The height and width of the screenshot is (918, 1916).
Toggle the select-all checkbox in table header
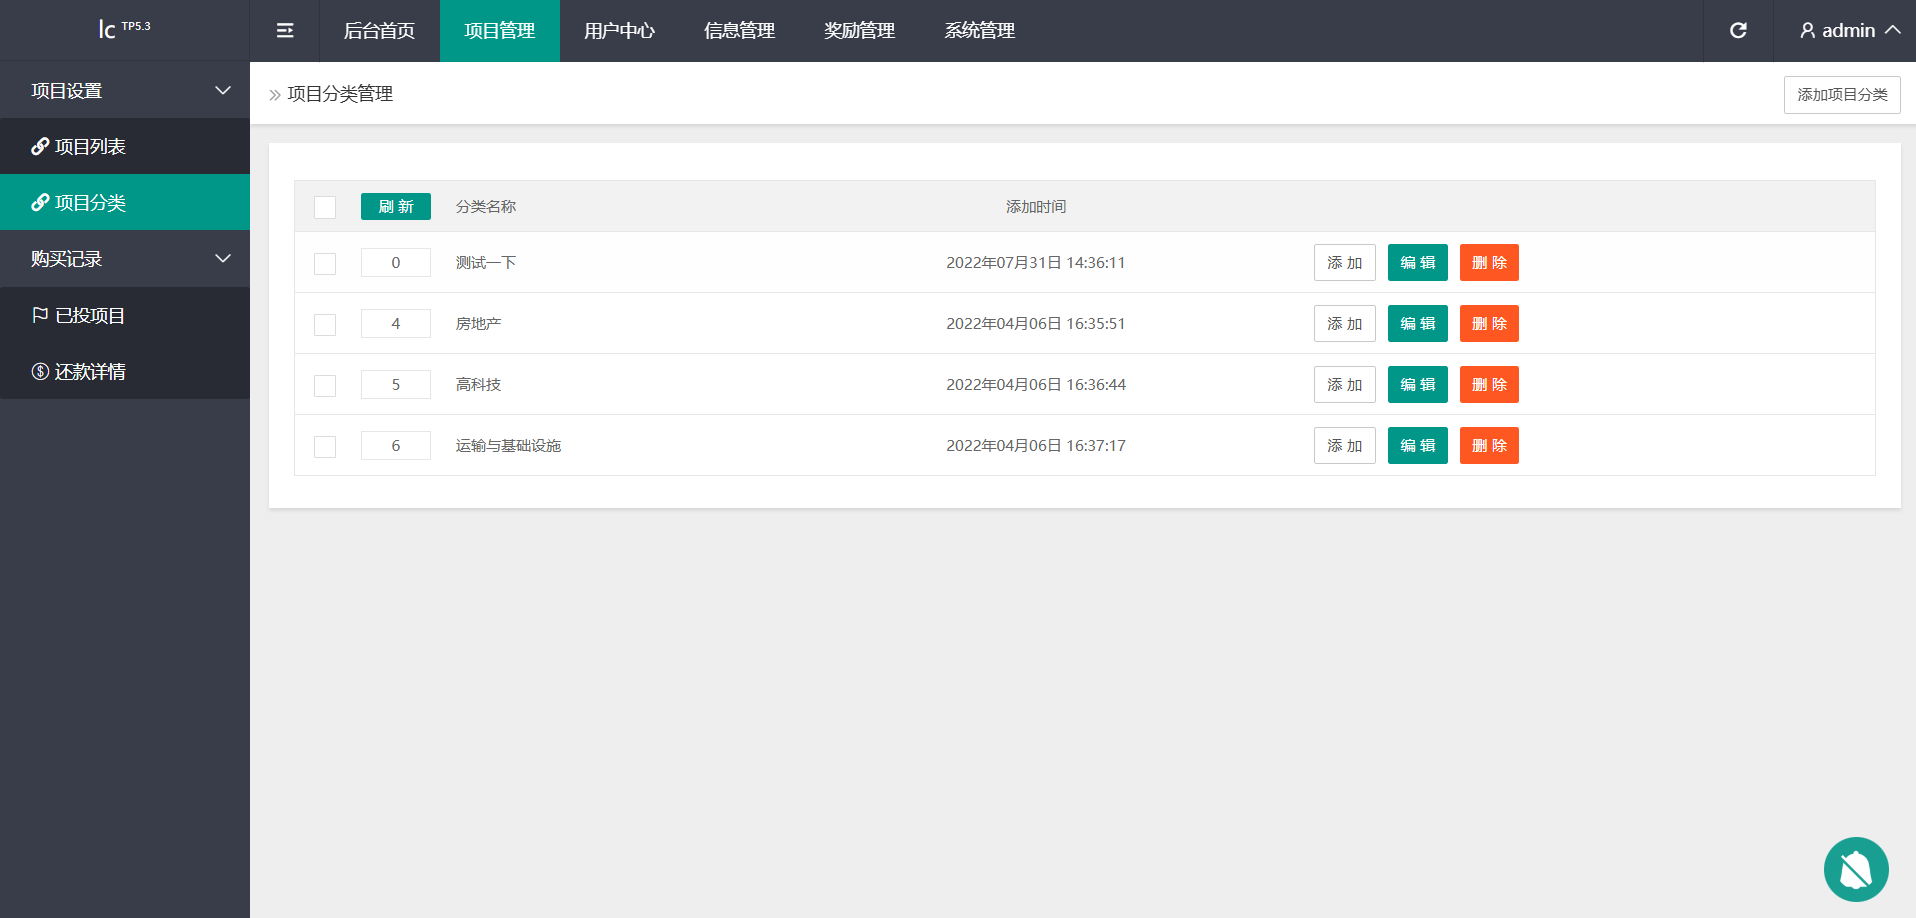[x=325, y=207]
